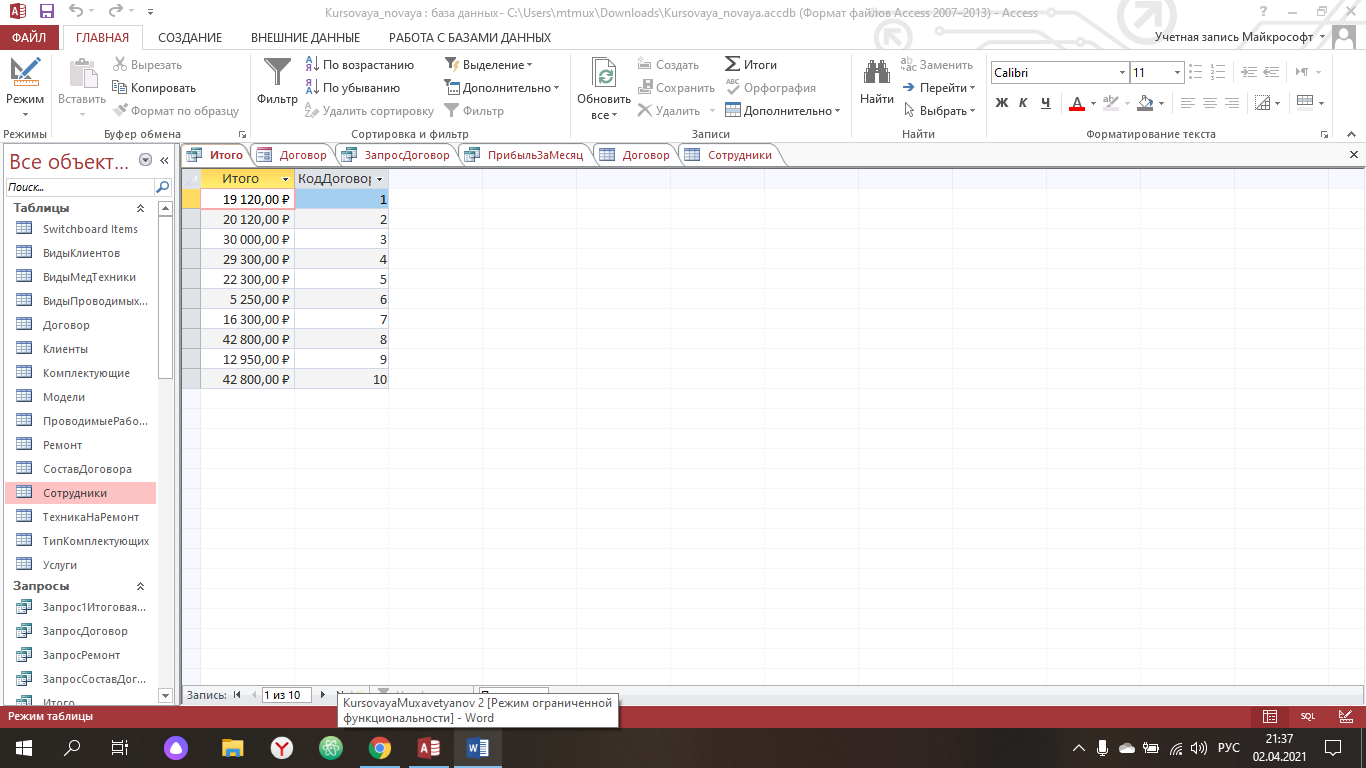Go to the first record navigation button

[x=238, y=695]
